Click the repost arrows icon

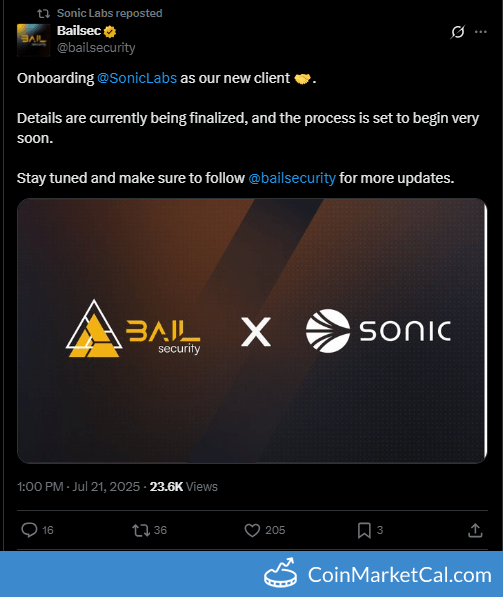(141, 530)
